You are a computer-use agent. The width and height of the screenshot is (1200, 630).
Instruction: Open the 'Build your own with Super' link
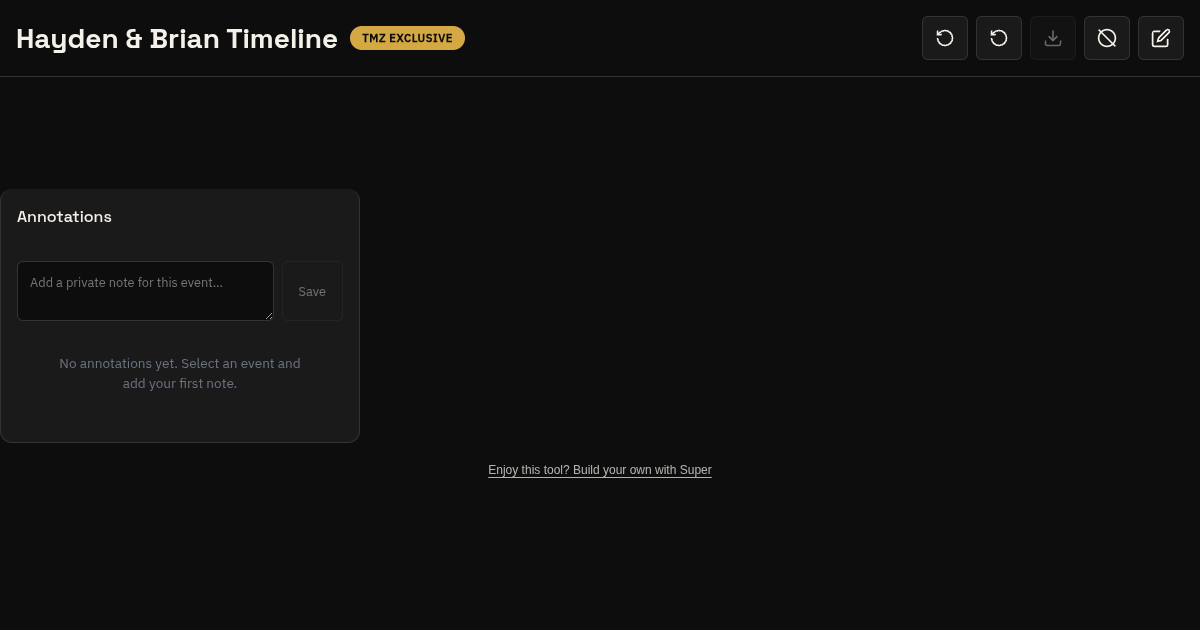pos(600,470)
